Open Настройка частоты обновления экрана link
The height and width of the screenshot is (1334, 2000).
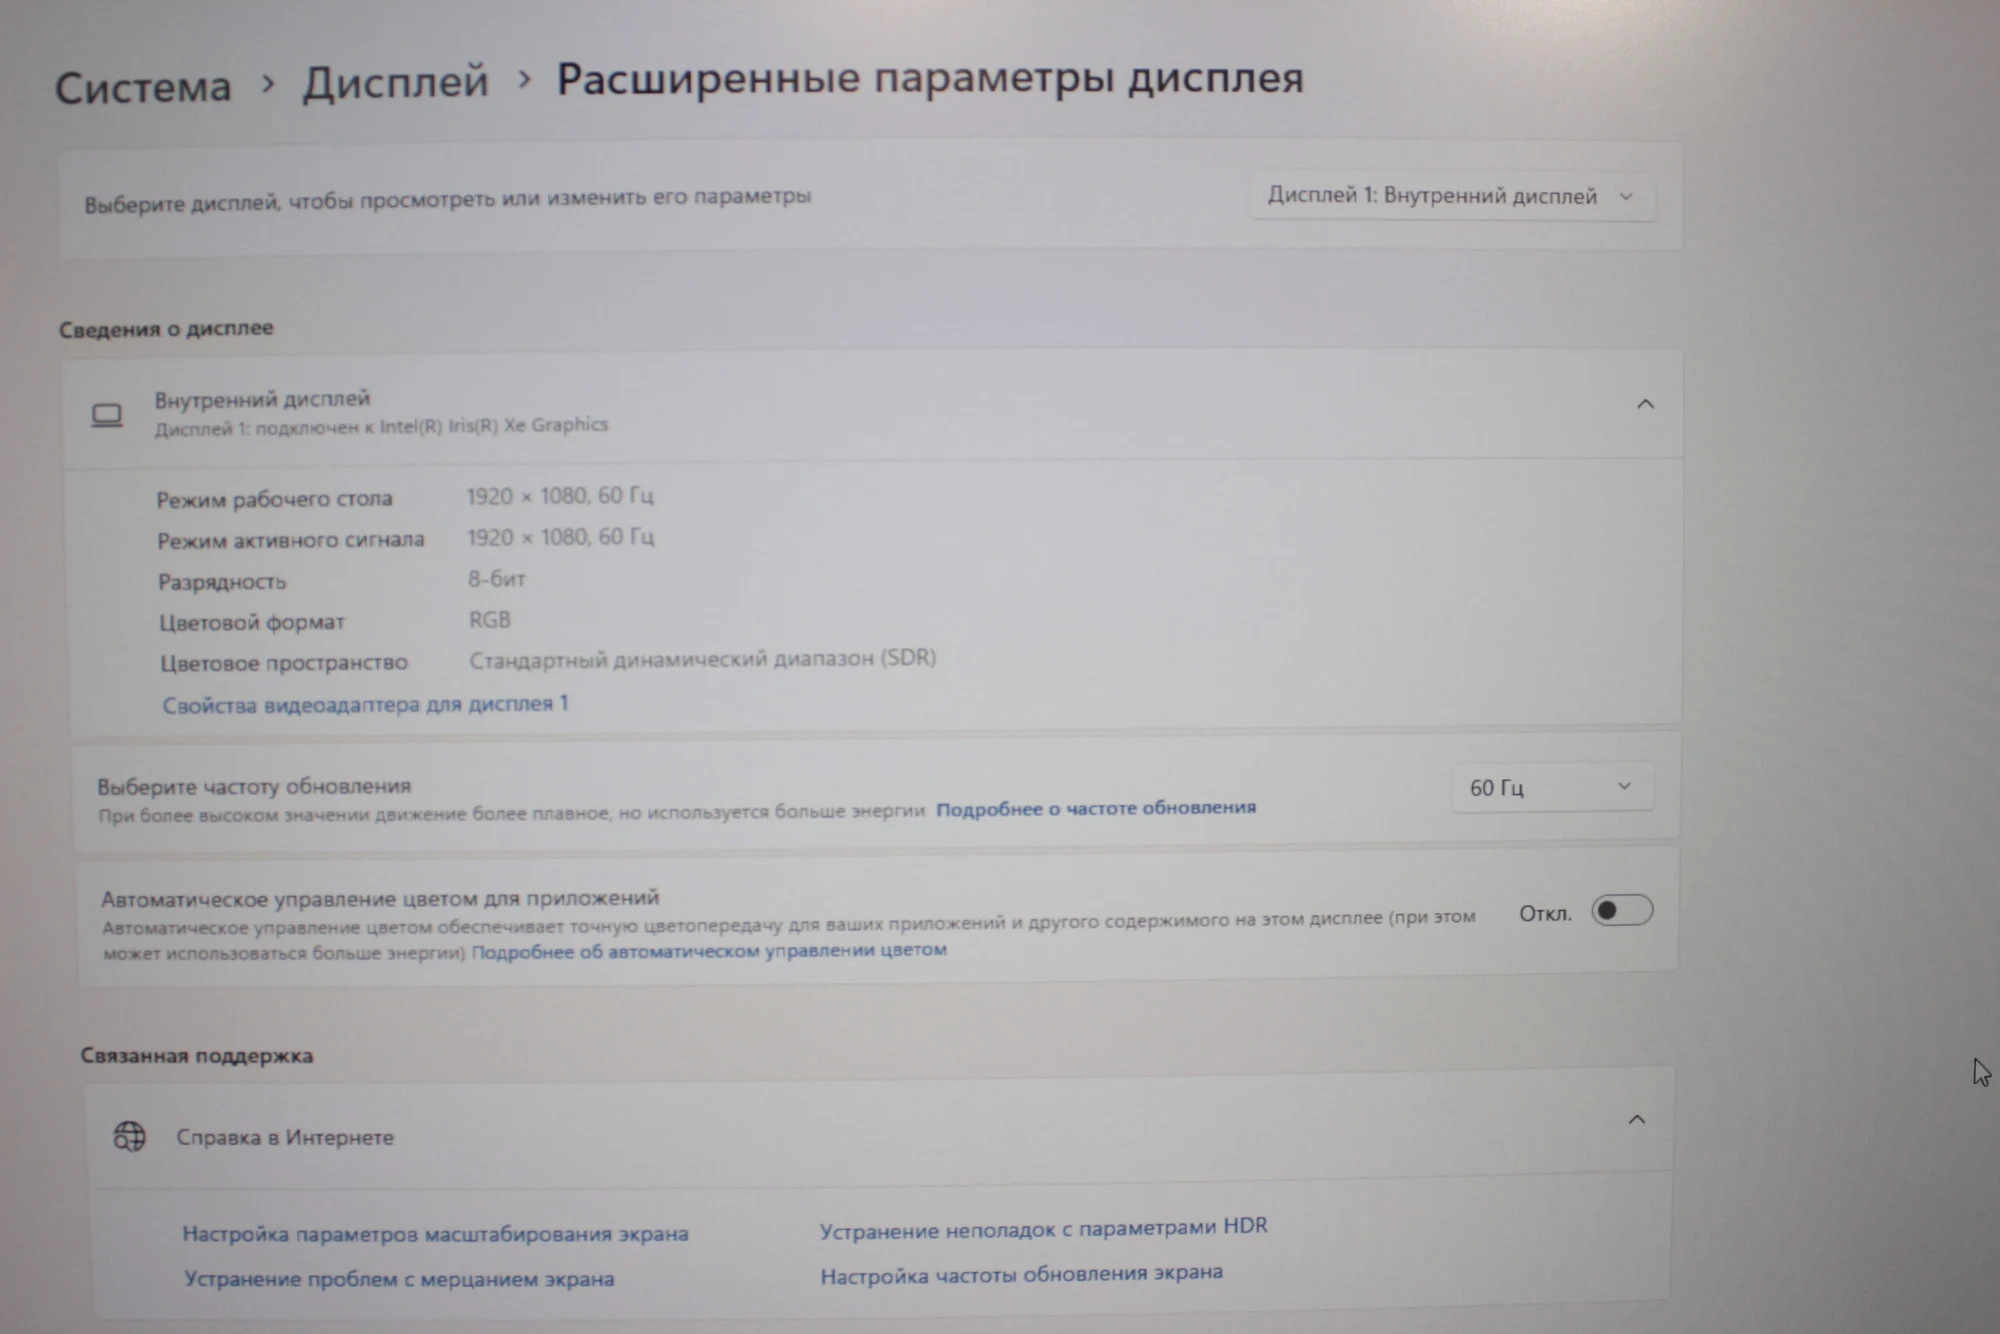(x=1021, y=1274)
